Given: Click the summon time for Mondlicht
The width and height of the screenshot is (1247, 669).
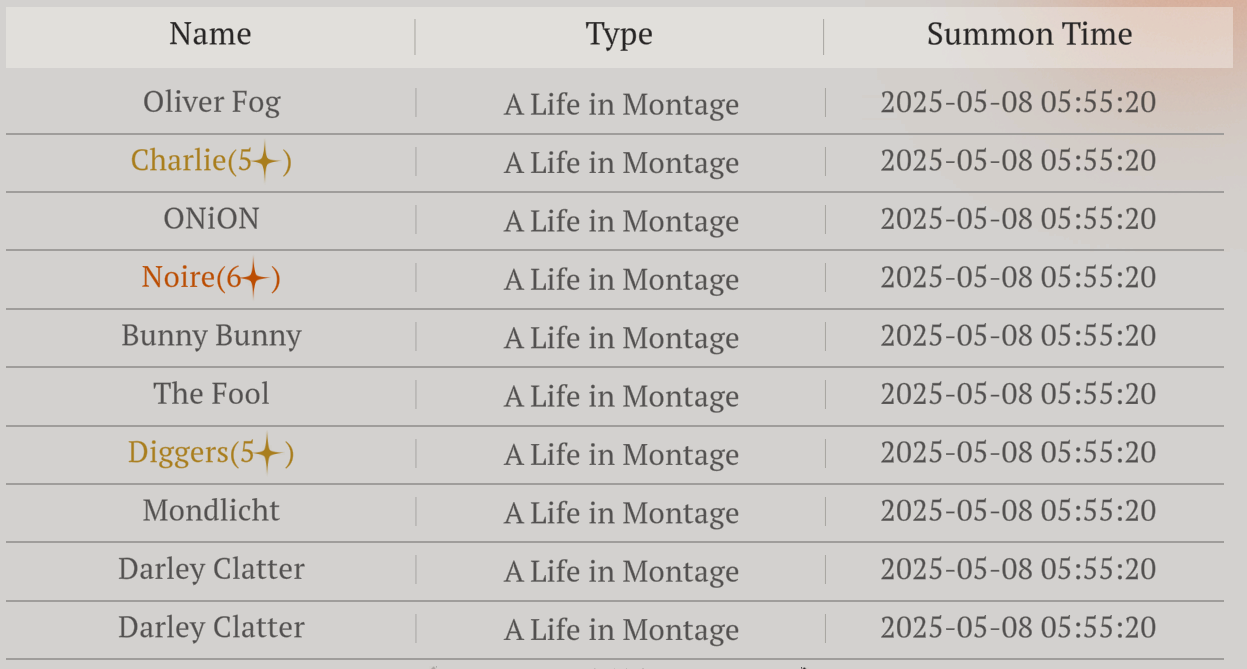Looking at the screenshot, I should point(1018,511).
